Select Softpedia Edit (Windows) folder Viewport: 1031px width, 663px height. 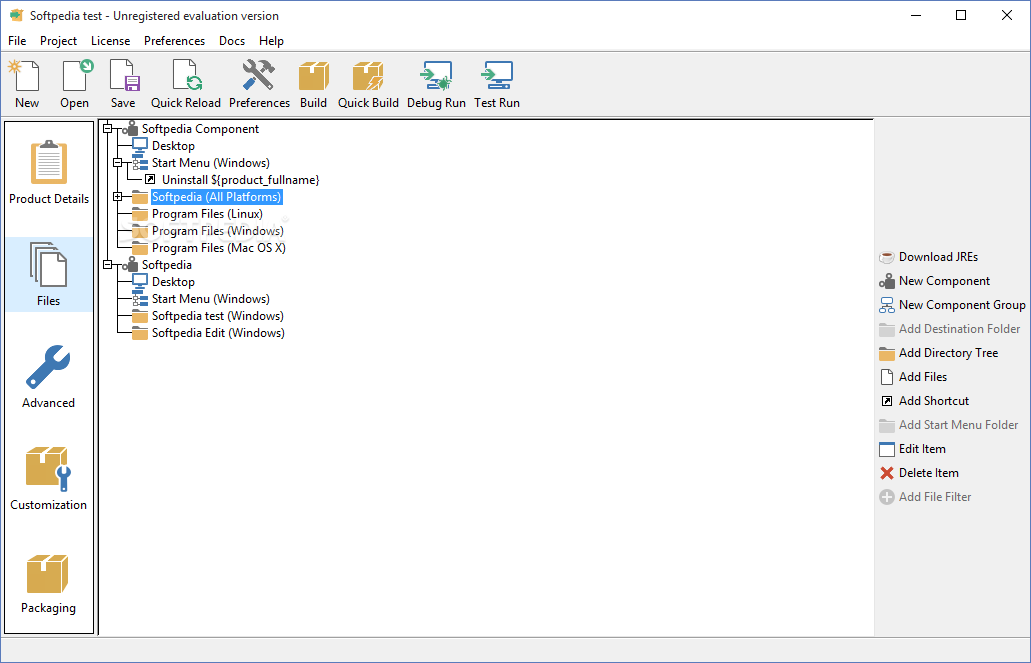click(218, 333)
